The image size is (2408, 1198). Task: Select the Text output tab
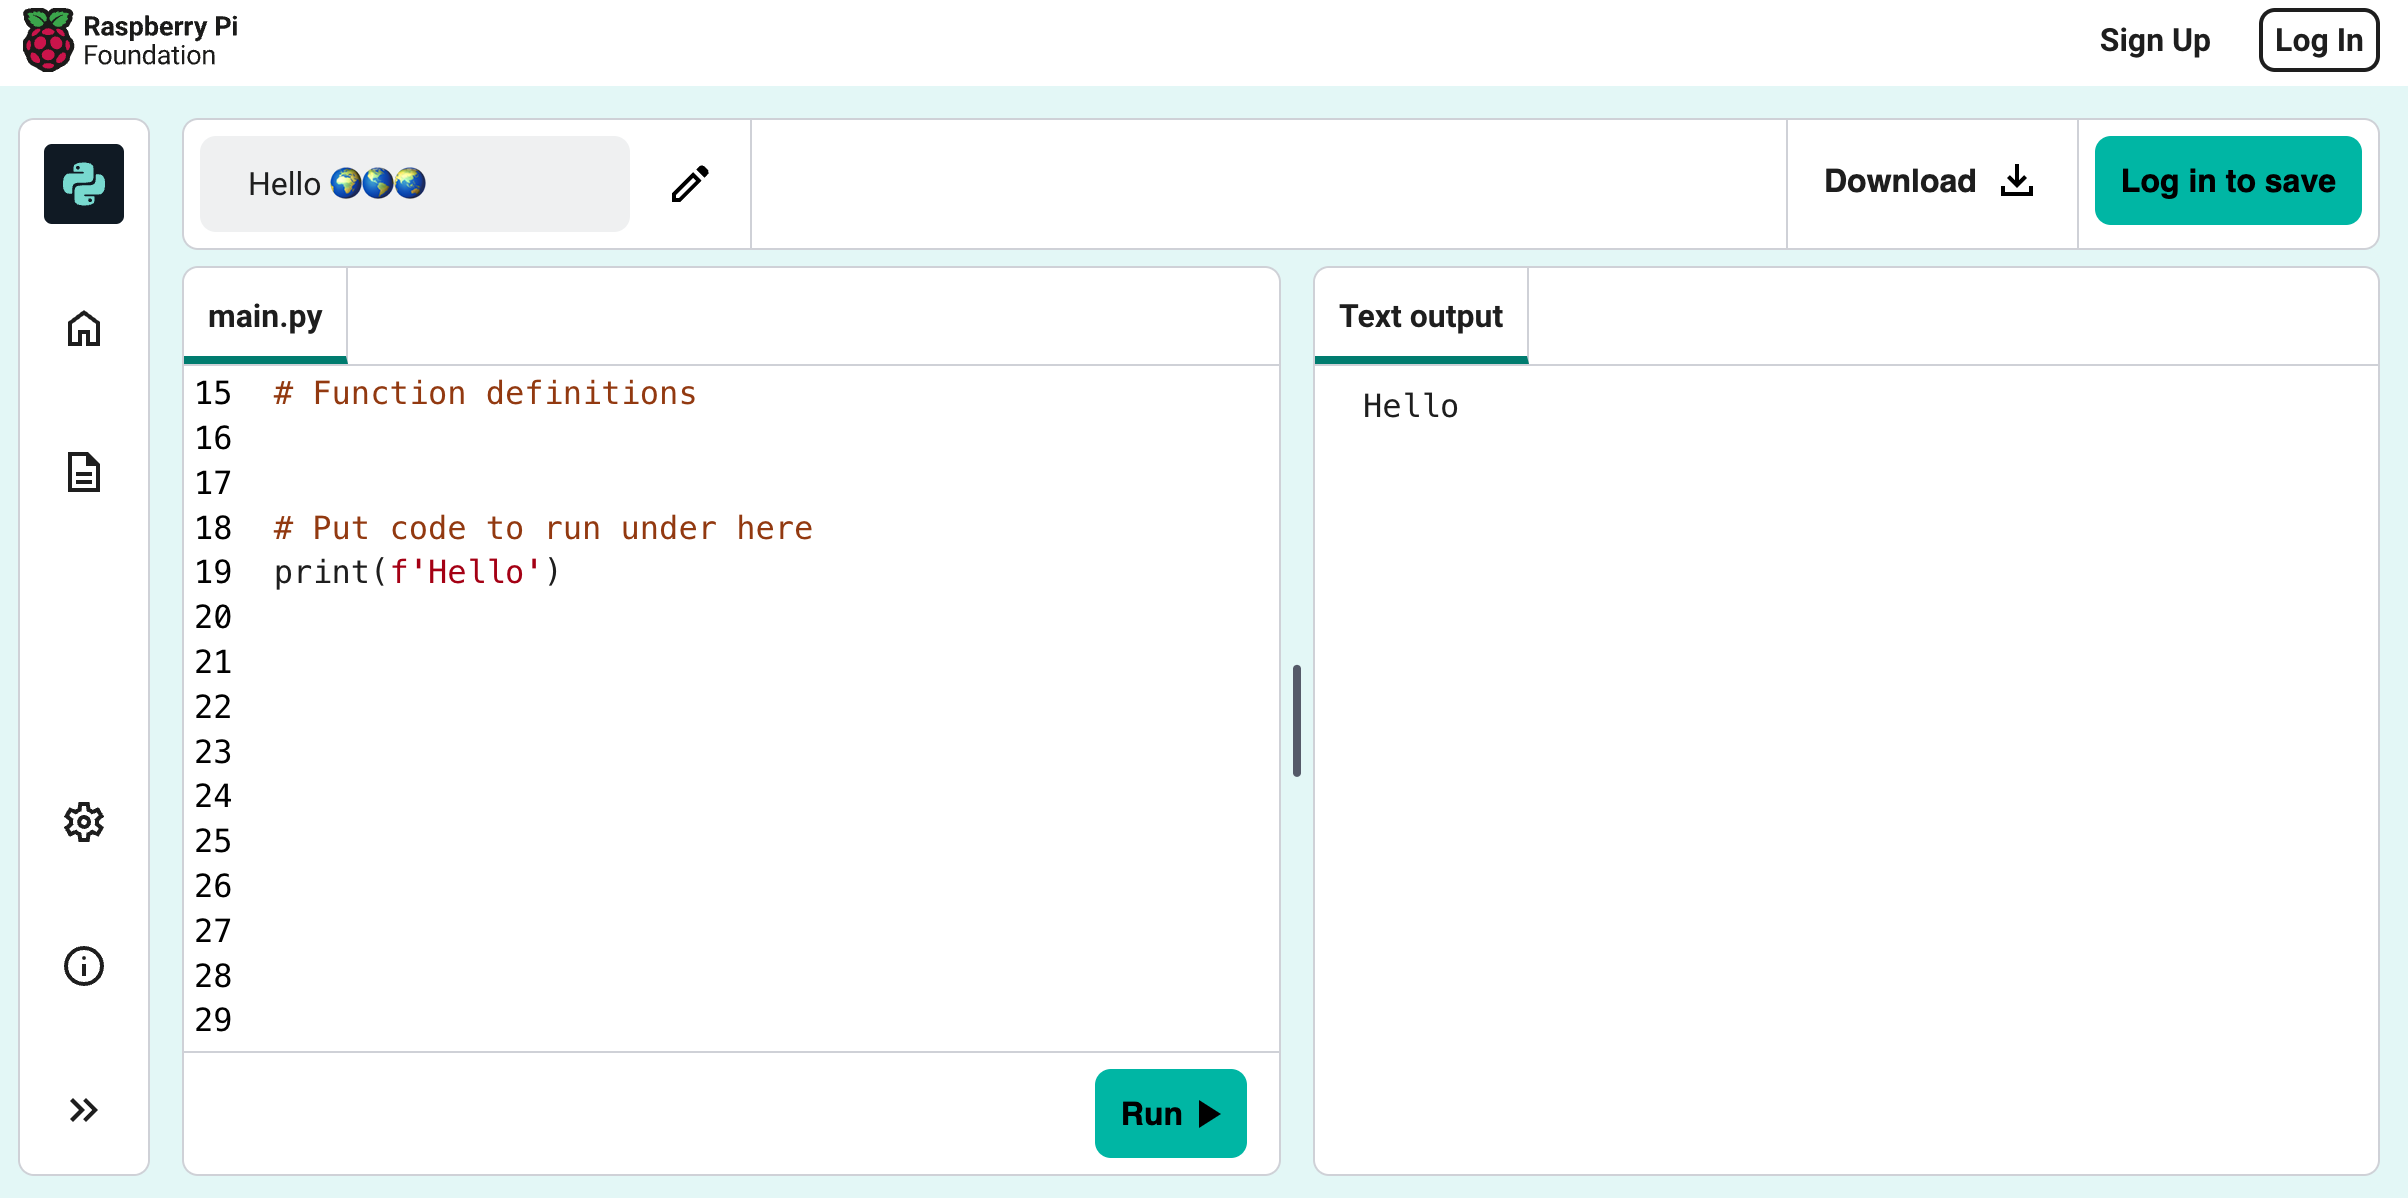click(x=1420, y=315)
